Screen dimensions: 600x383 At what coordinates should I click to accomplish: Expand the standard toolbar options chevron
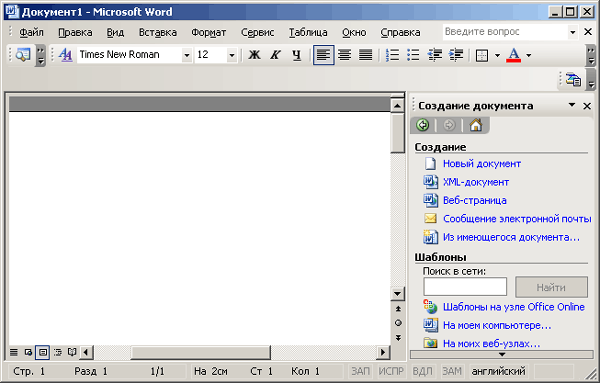[x=40, y=55]
